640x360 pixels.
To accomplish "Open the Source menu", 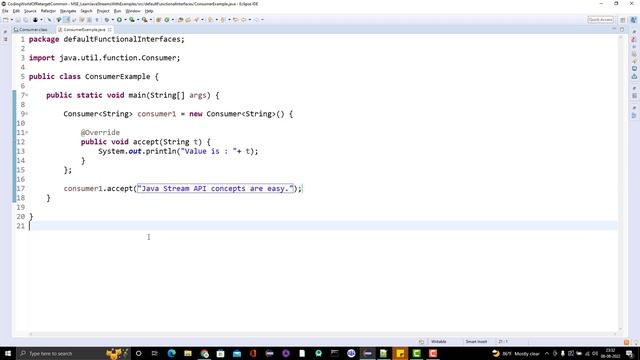I will 30,11.
